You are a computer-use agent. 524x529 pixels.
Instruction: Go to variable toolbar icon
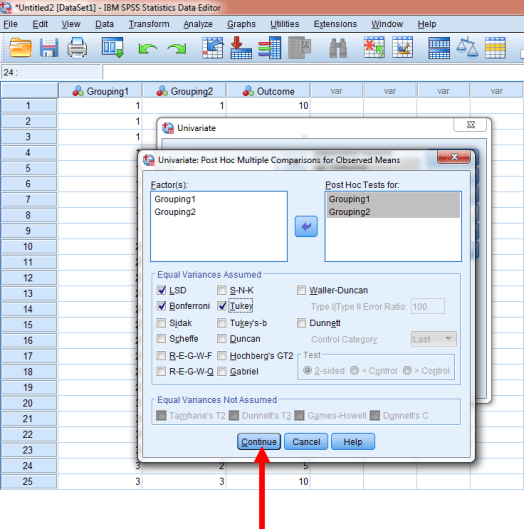click(x=241, y=48)
